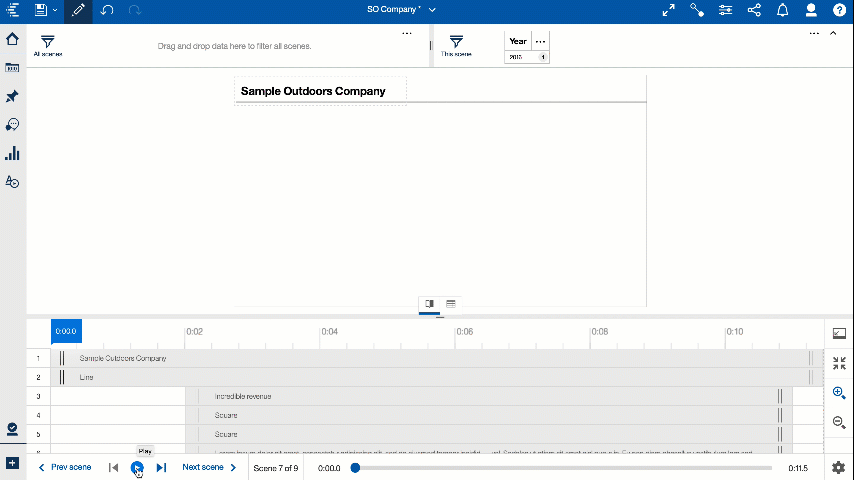854x480 pixels.
Task: Undo the last action
Action: pos(107,10)
